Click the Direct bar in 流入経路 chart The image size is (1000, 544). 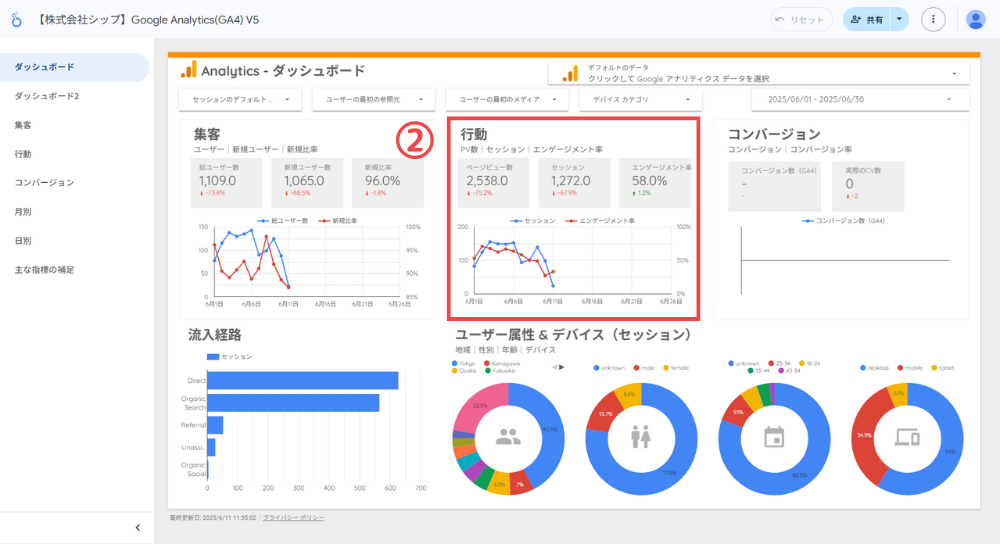click(303, 381)
